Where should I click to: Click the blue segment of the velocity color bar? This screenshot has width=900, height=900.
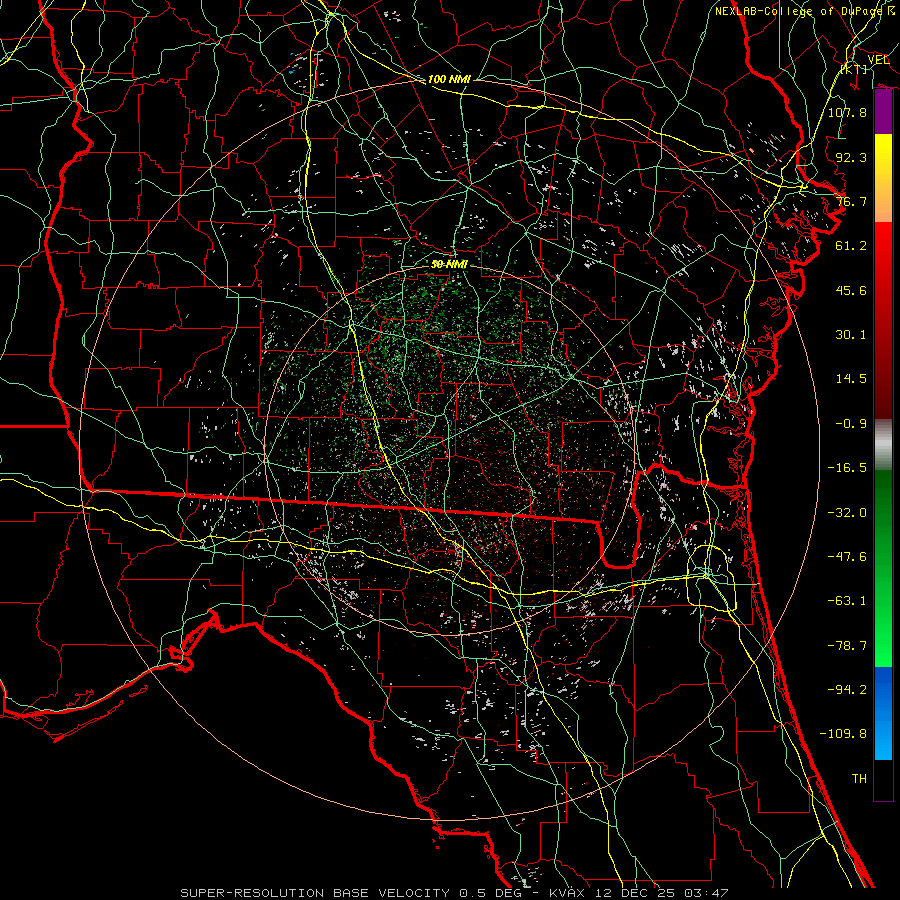(x=883, y=713)
